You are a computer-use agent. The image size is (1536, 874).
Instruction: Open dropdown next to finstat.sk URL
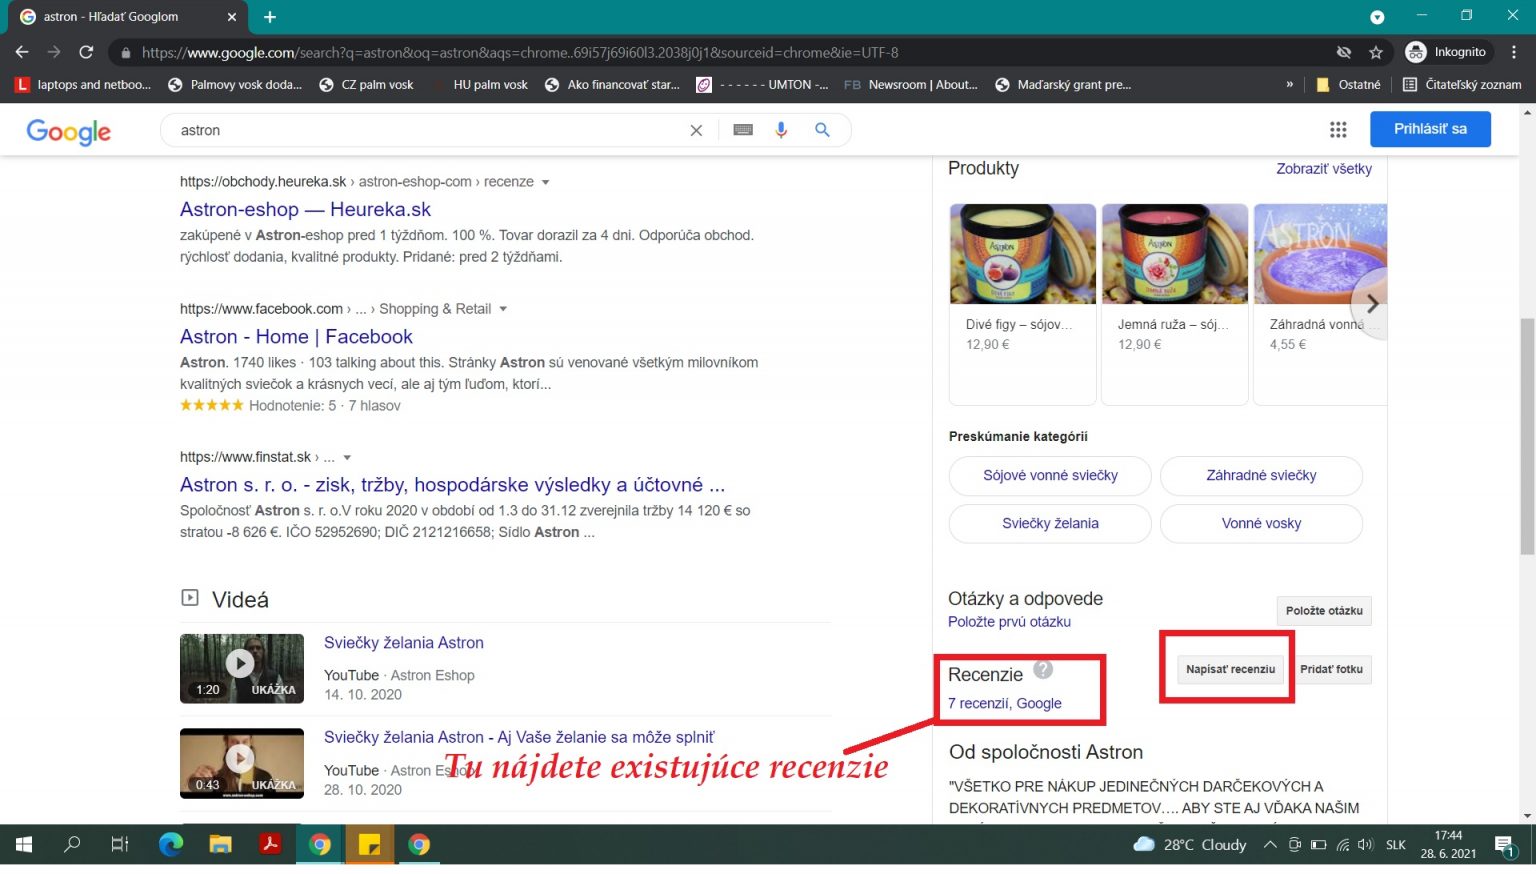tap(346, 457)
